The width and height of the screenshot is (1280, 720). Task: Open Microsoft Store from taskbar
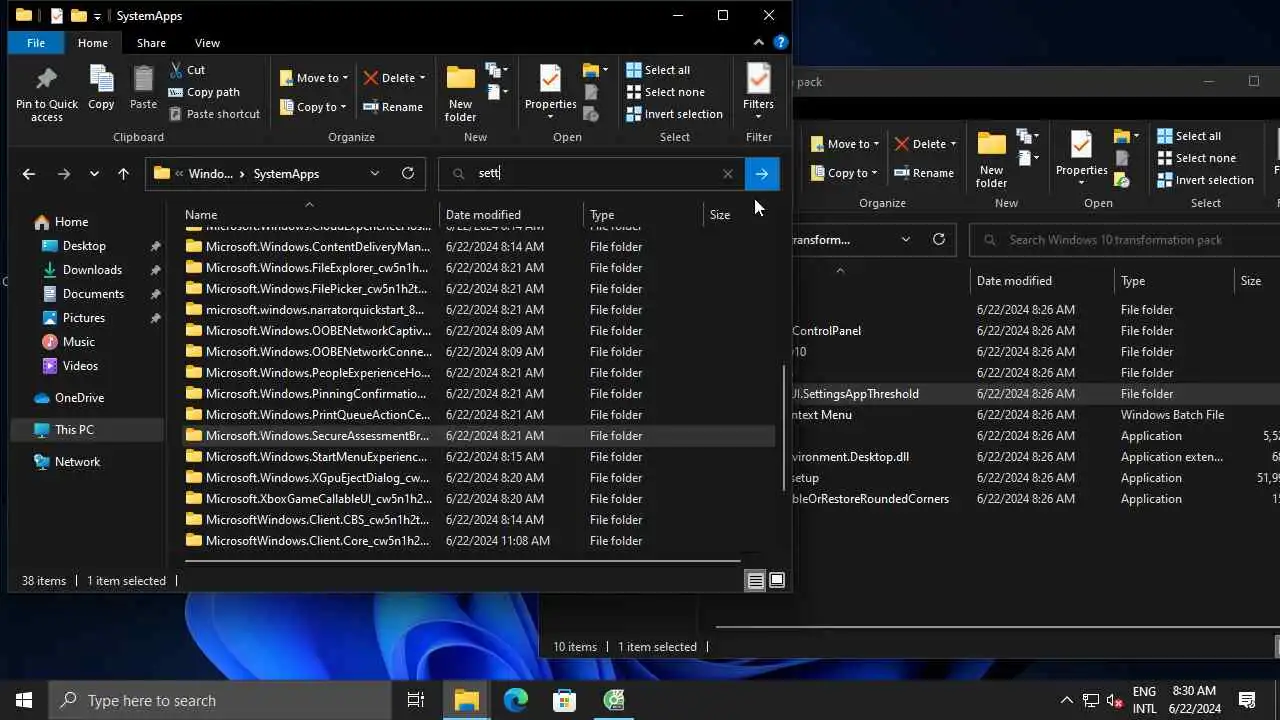click(565, 700)
